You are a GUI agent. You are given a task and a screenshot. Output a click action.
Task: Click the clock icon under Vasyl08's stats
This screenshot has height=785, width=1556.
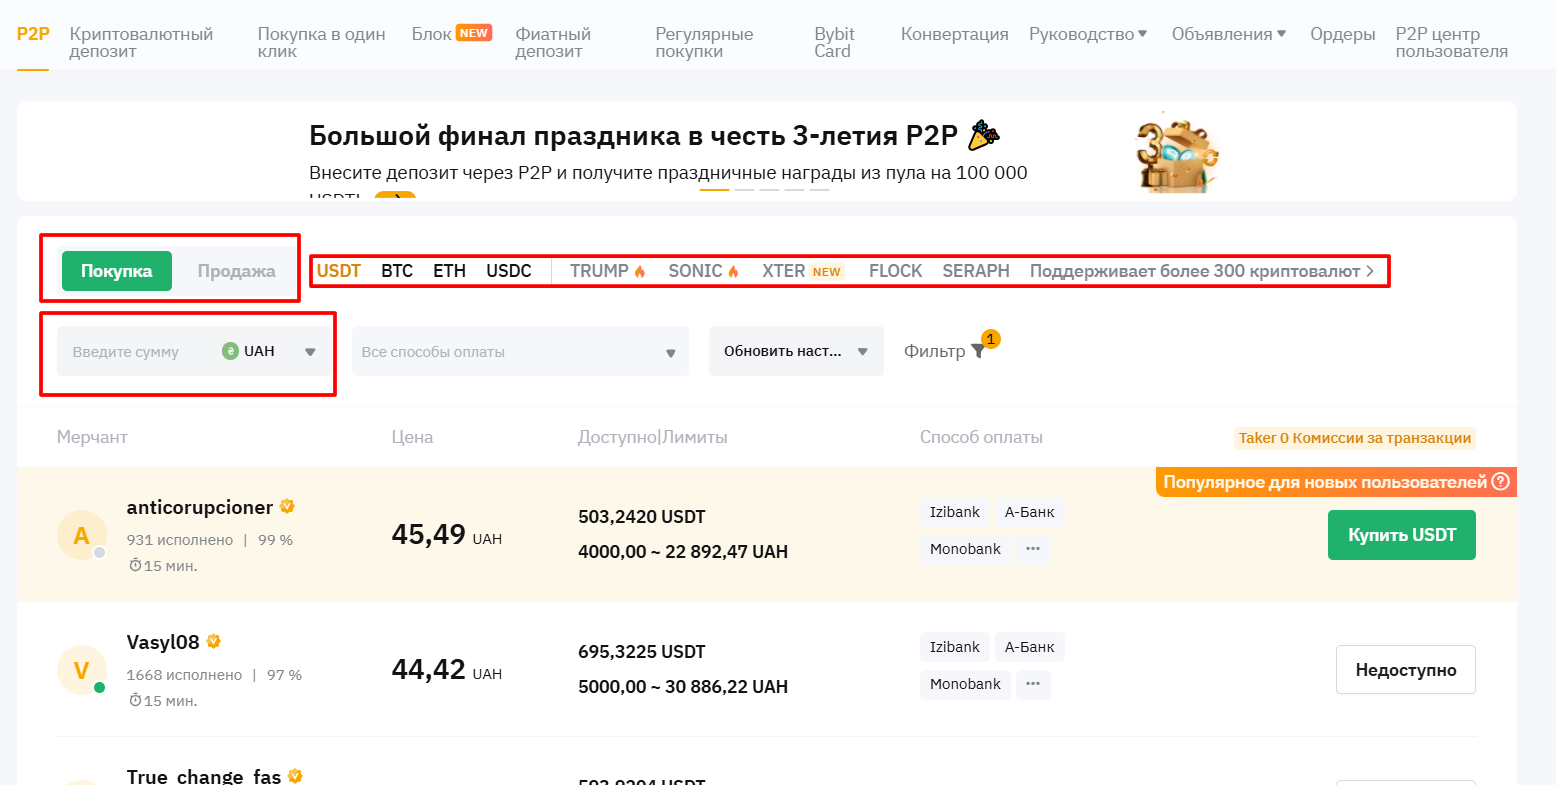[x=135, y=701]
